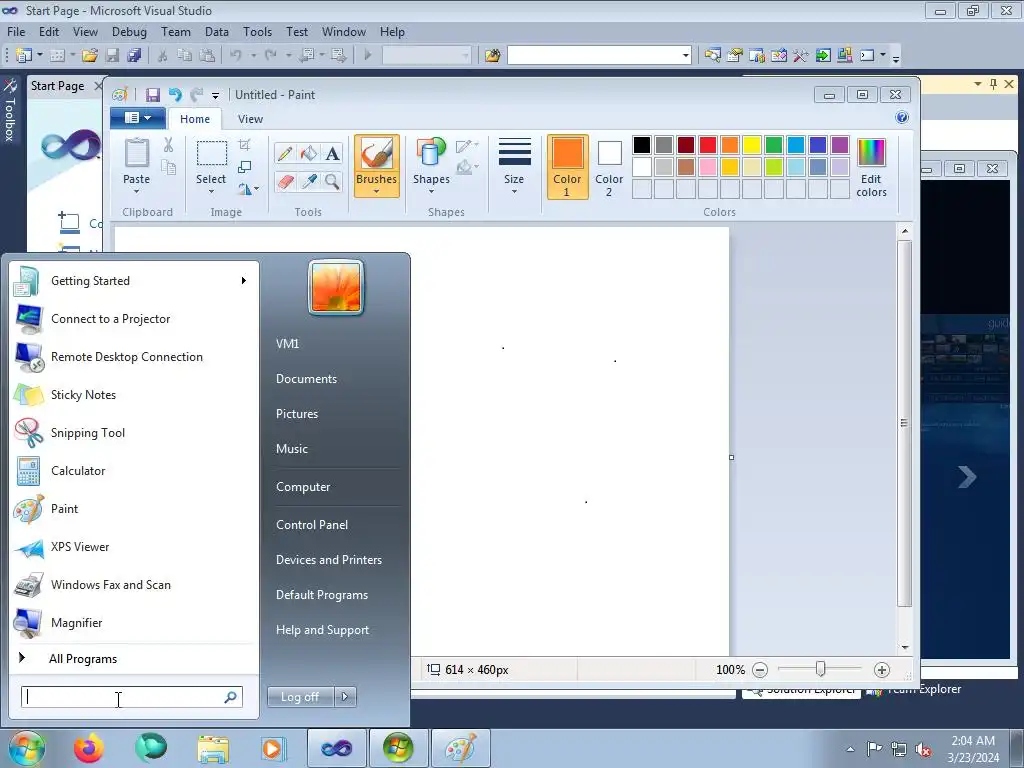The height and width of the screenshot is (768, 1024).
Task: Choose the Magnifier tool in Paint ribbon
Action: coord(332,181)
